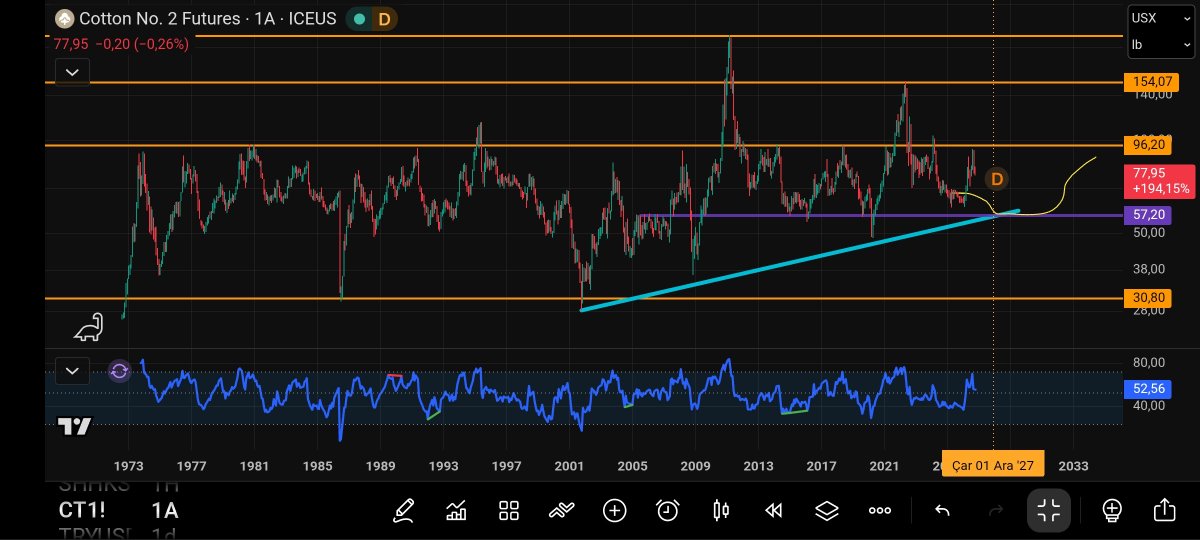The image size is (1200, 540).
Task: Select the CT1! symbol in watchlist
Action: pos(84,510)
